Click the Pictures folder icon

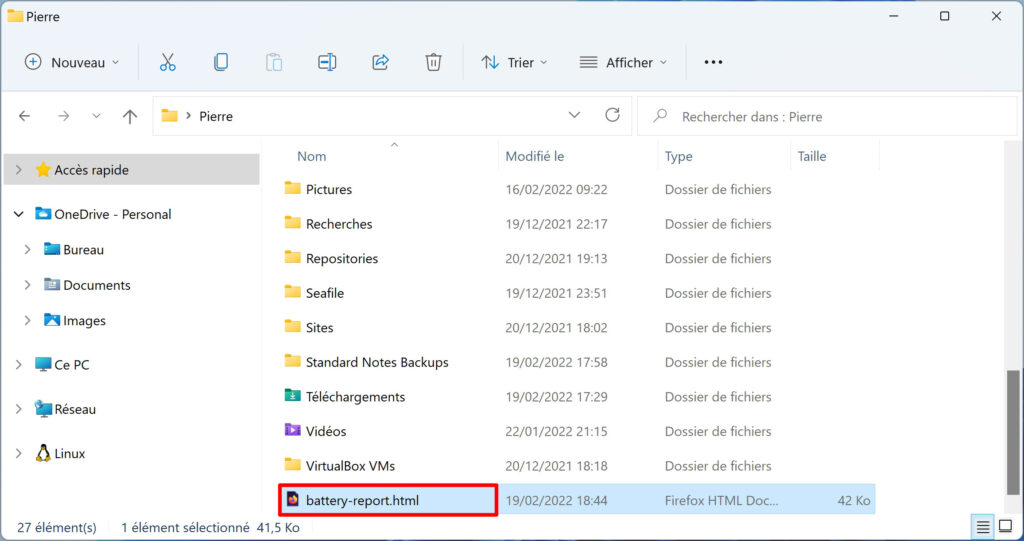coord(293,188)
